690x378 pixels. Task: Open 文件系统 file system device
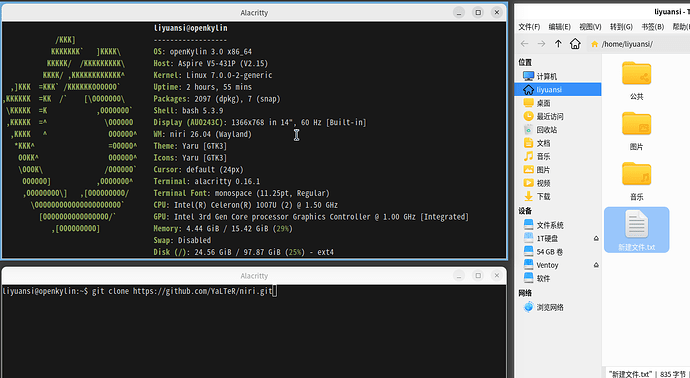click(558, 225)
